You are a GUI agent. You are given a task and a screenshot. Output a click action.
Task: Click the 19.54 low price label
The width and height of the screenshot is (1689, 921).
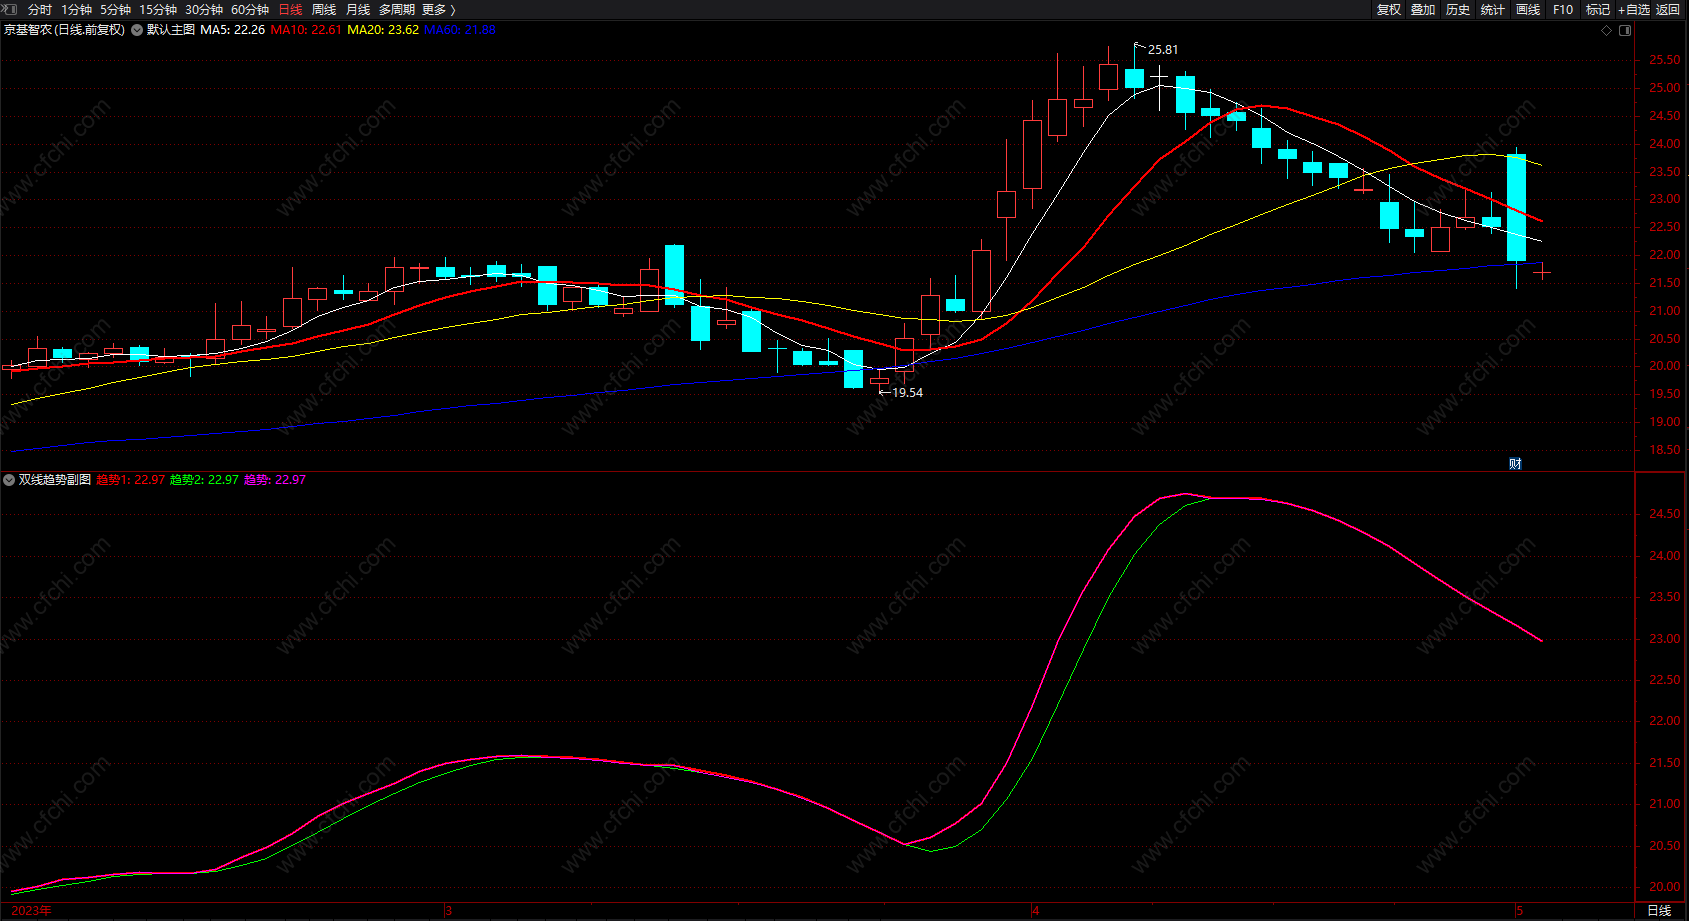coord(908,393)
